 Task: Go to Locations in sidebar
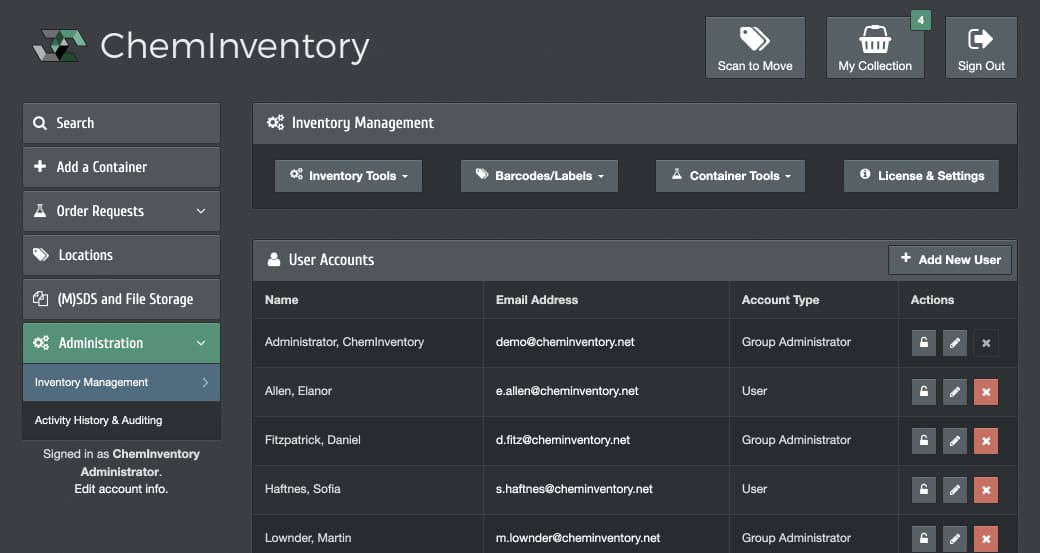[121, 255]
